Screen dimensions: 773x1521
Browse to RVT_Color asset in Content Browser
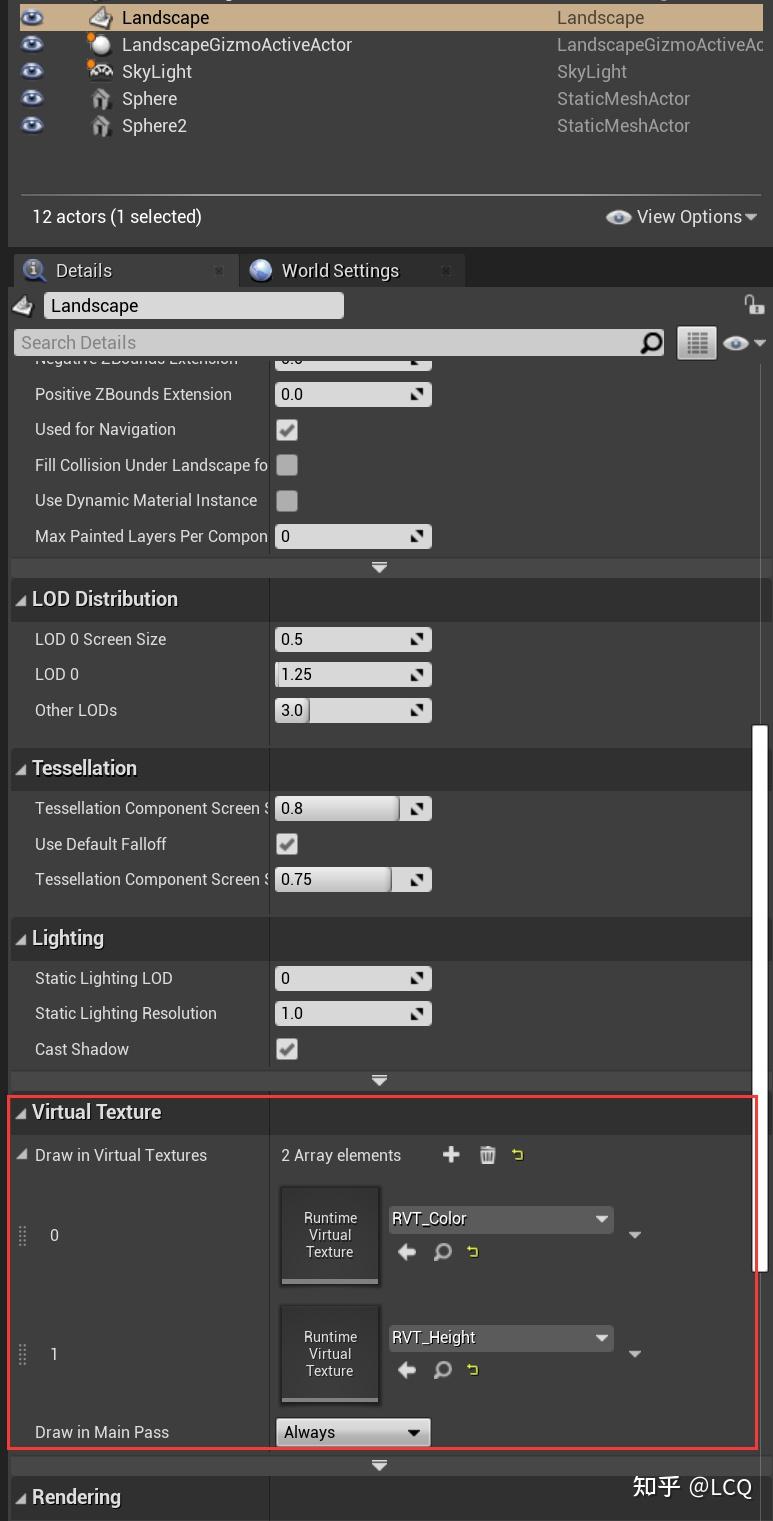coord(442,1251)
